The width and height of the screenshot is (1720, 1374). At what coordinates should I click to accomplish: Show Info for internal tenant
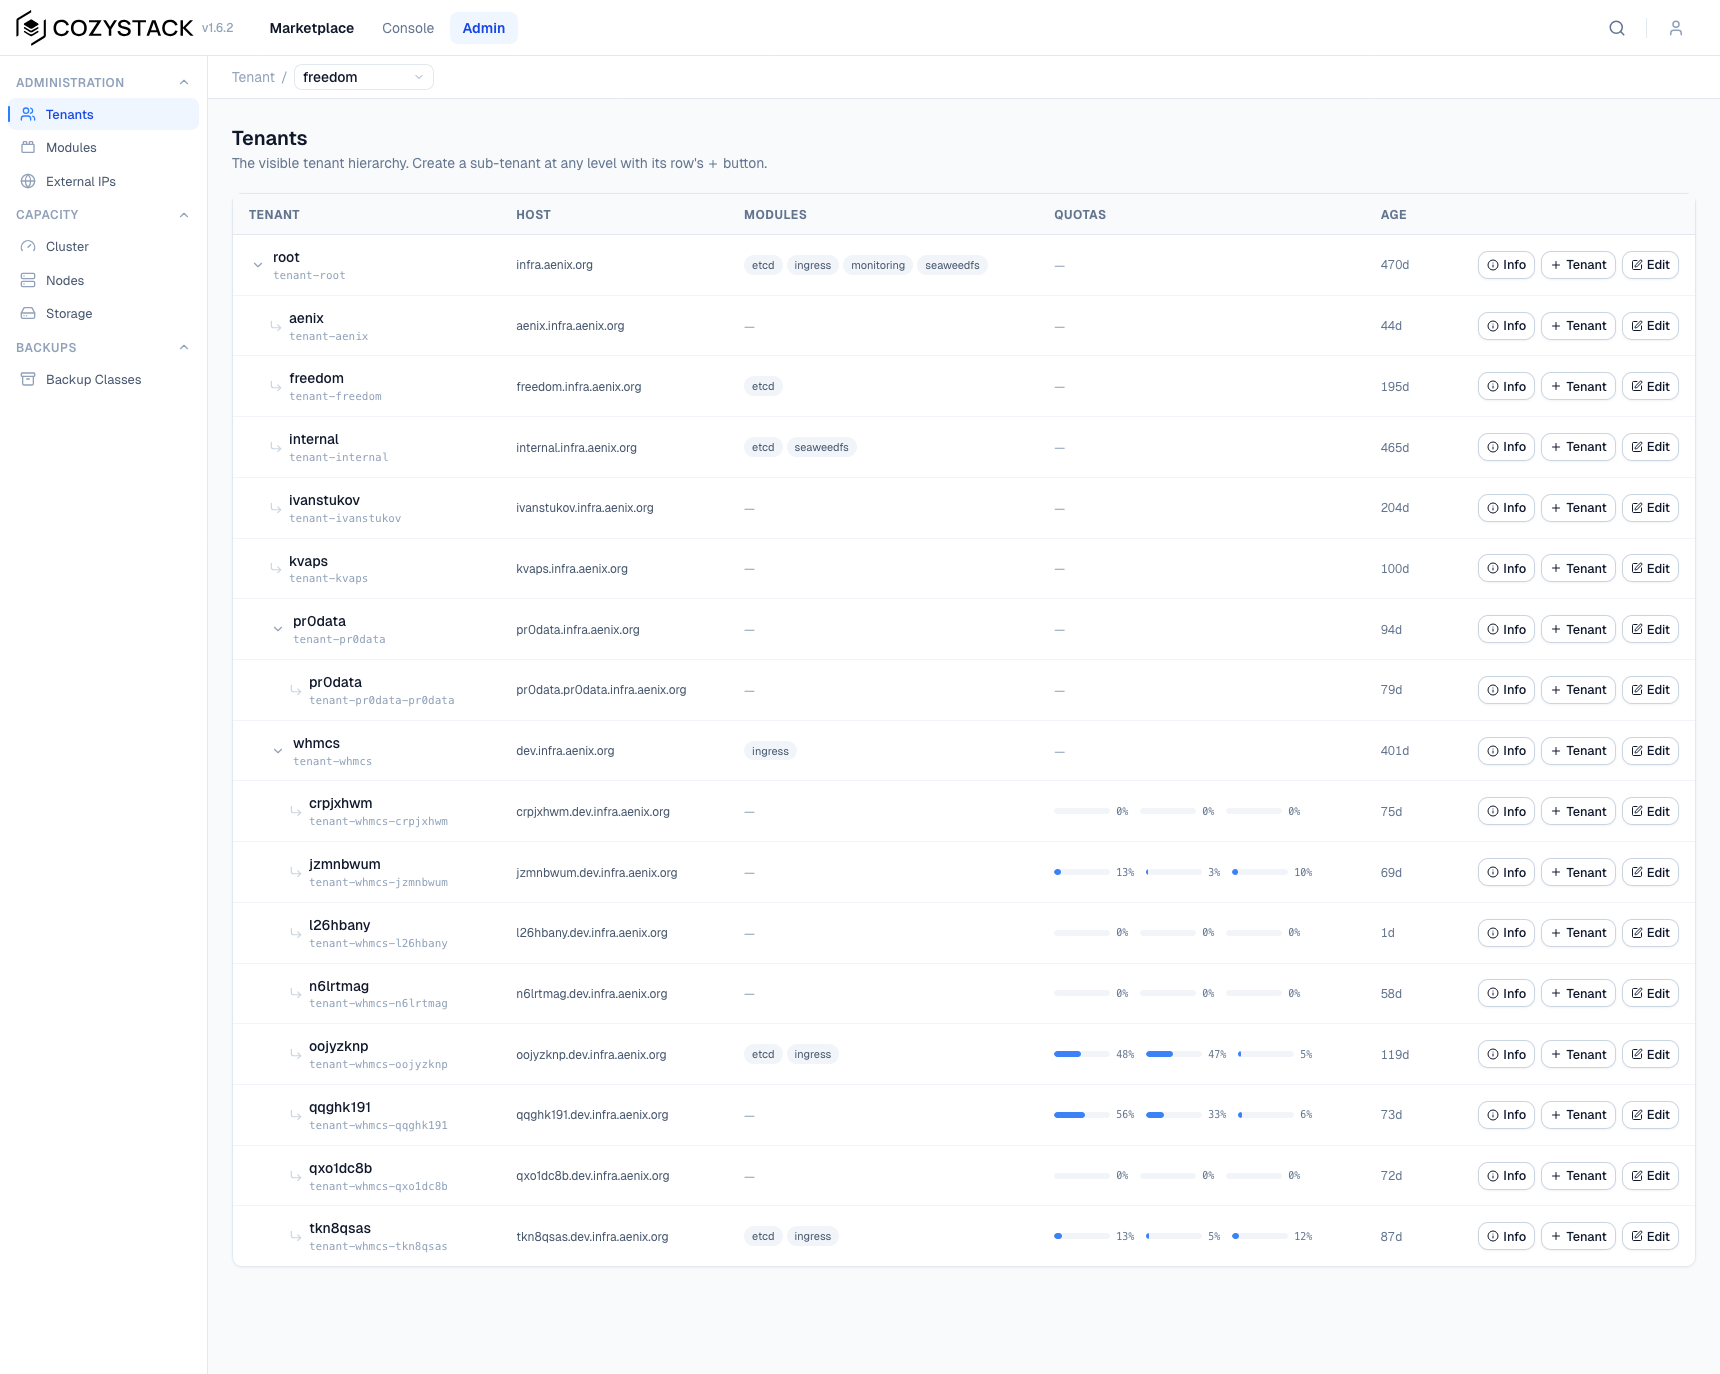point(1506,447)
